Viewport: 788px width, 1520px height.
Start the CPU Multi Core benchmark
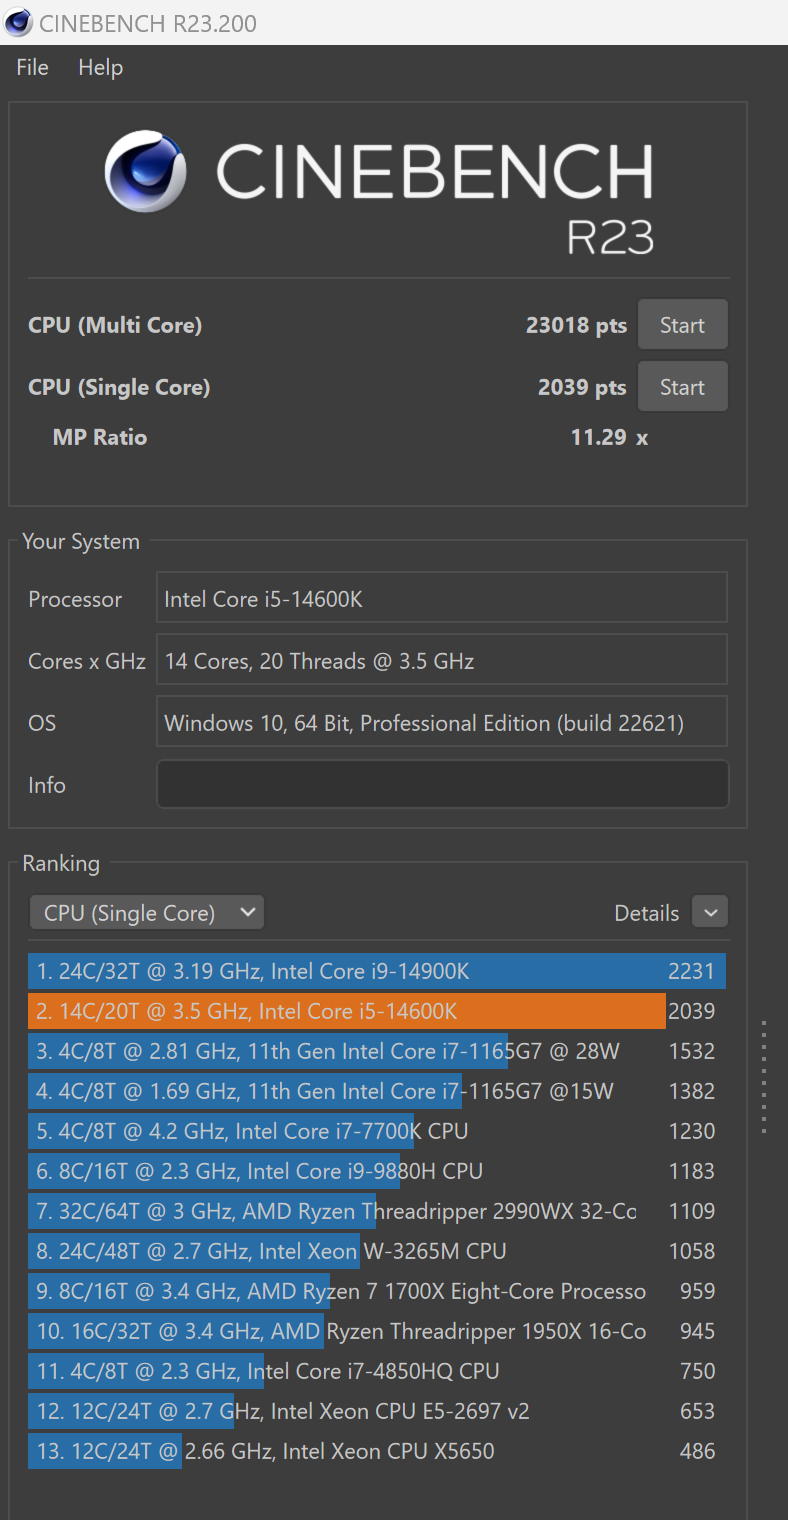(x=682, y=324)
